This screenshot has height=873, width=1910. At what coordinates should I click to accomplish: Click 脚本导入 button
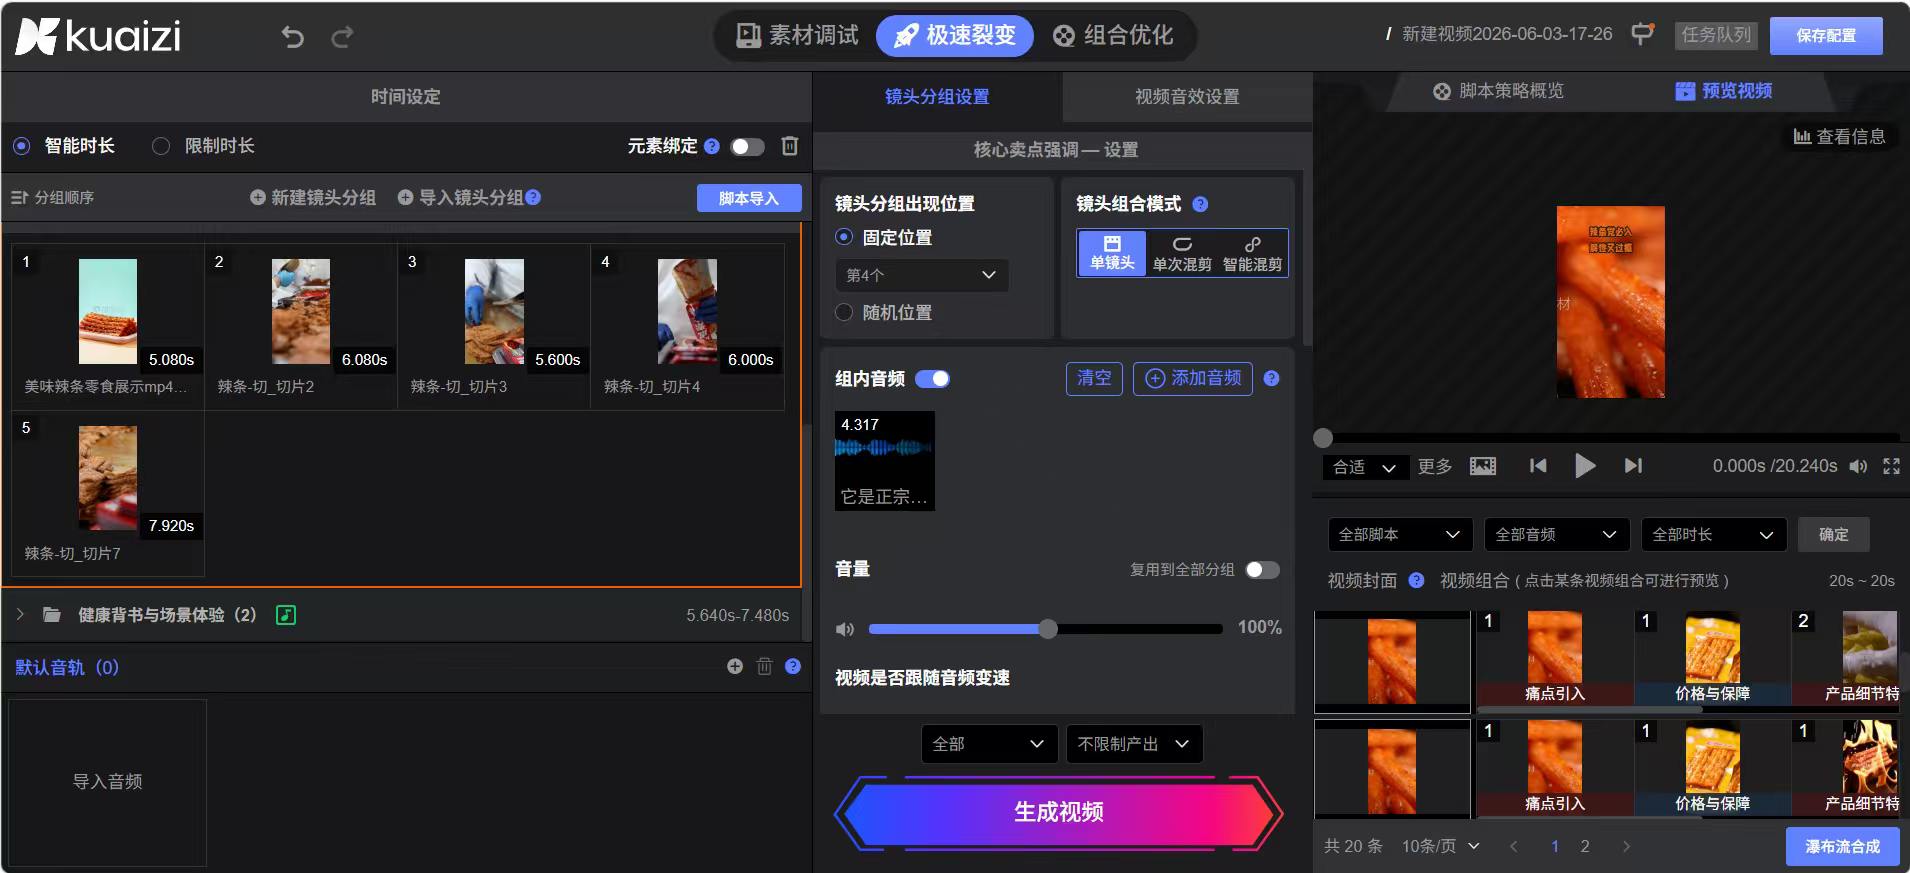tap(749, 198)
